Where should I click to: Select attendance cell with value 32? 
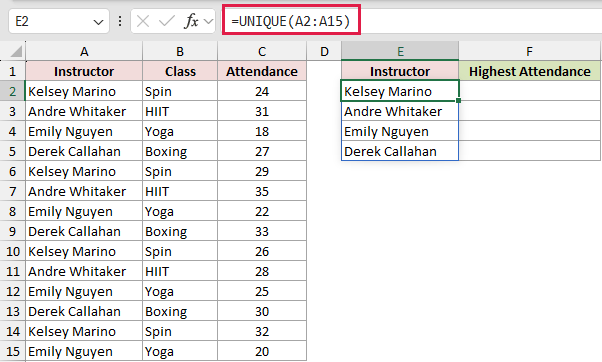pos(262,331)
